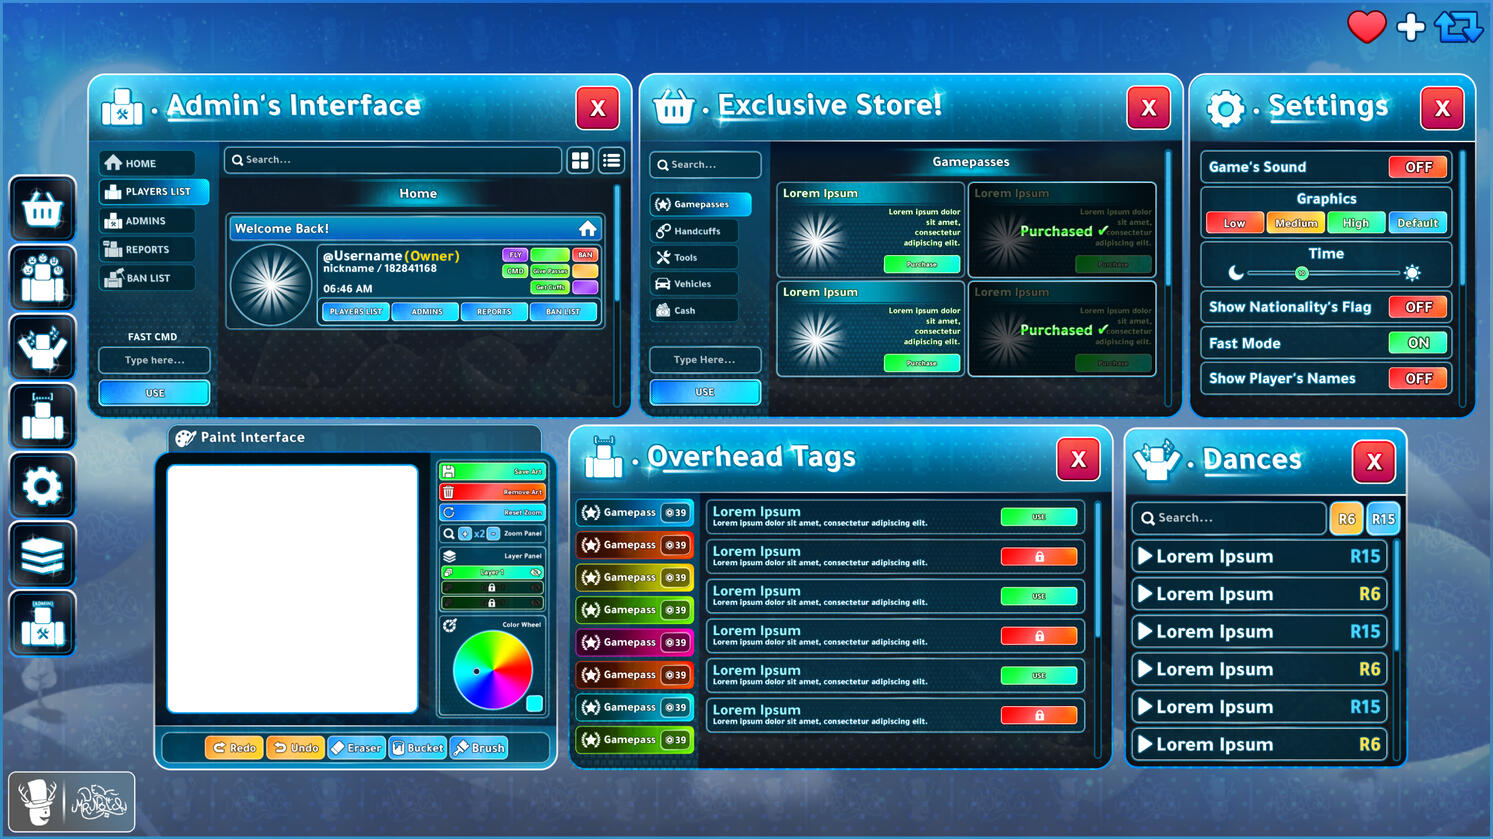This screenshot has width=1493, height=839.
Task: Select Handcuffs category in Exclusive Store
Action: click(x=695, y=231)
